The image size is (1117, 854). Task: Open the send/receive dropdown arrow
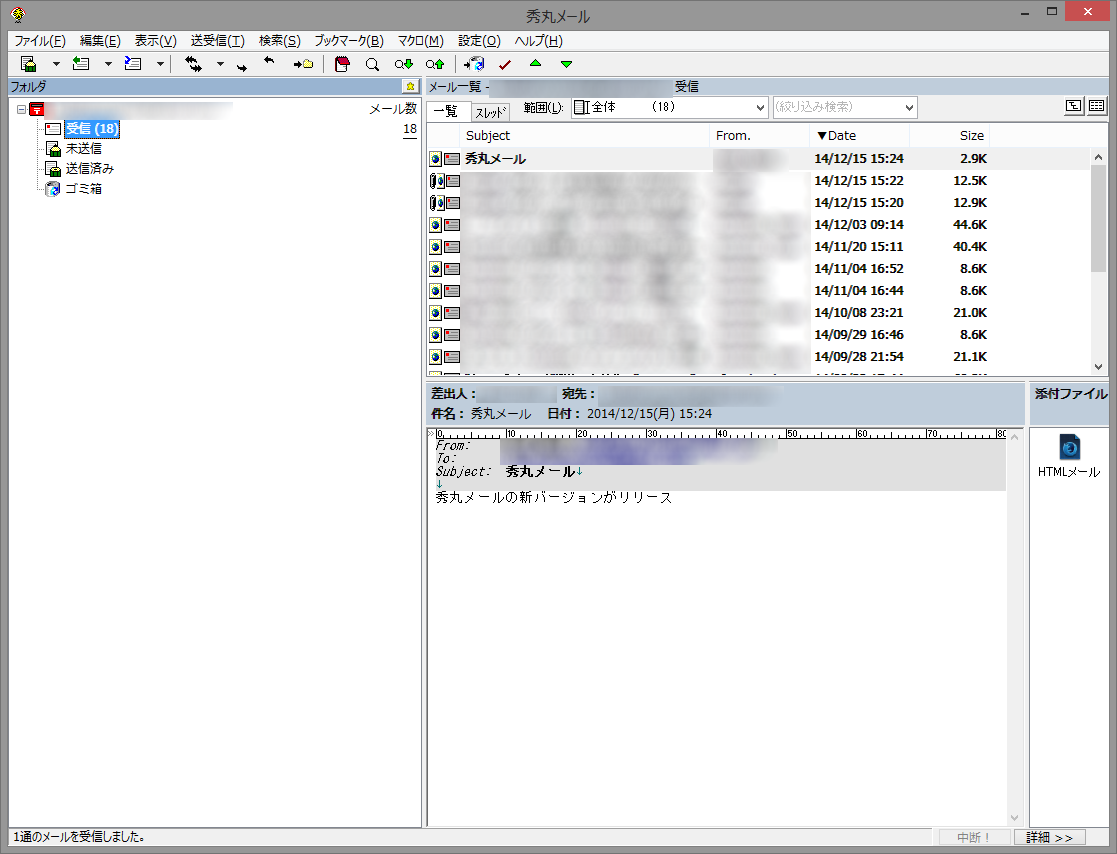click(x=220, y=64)
